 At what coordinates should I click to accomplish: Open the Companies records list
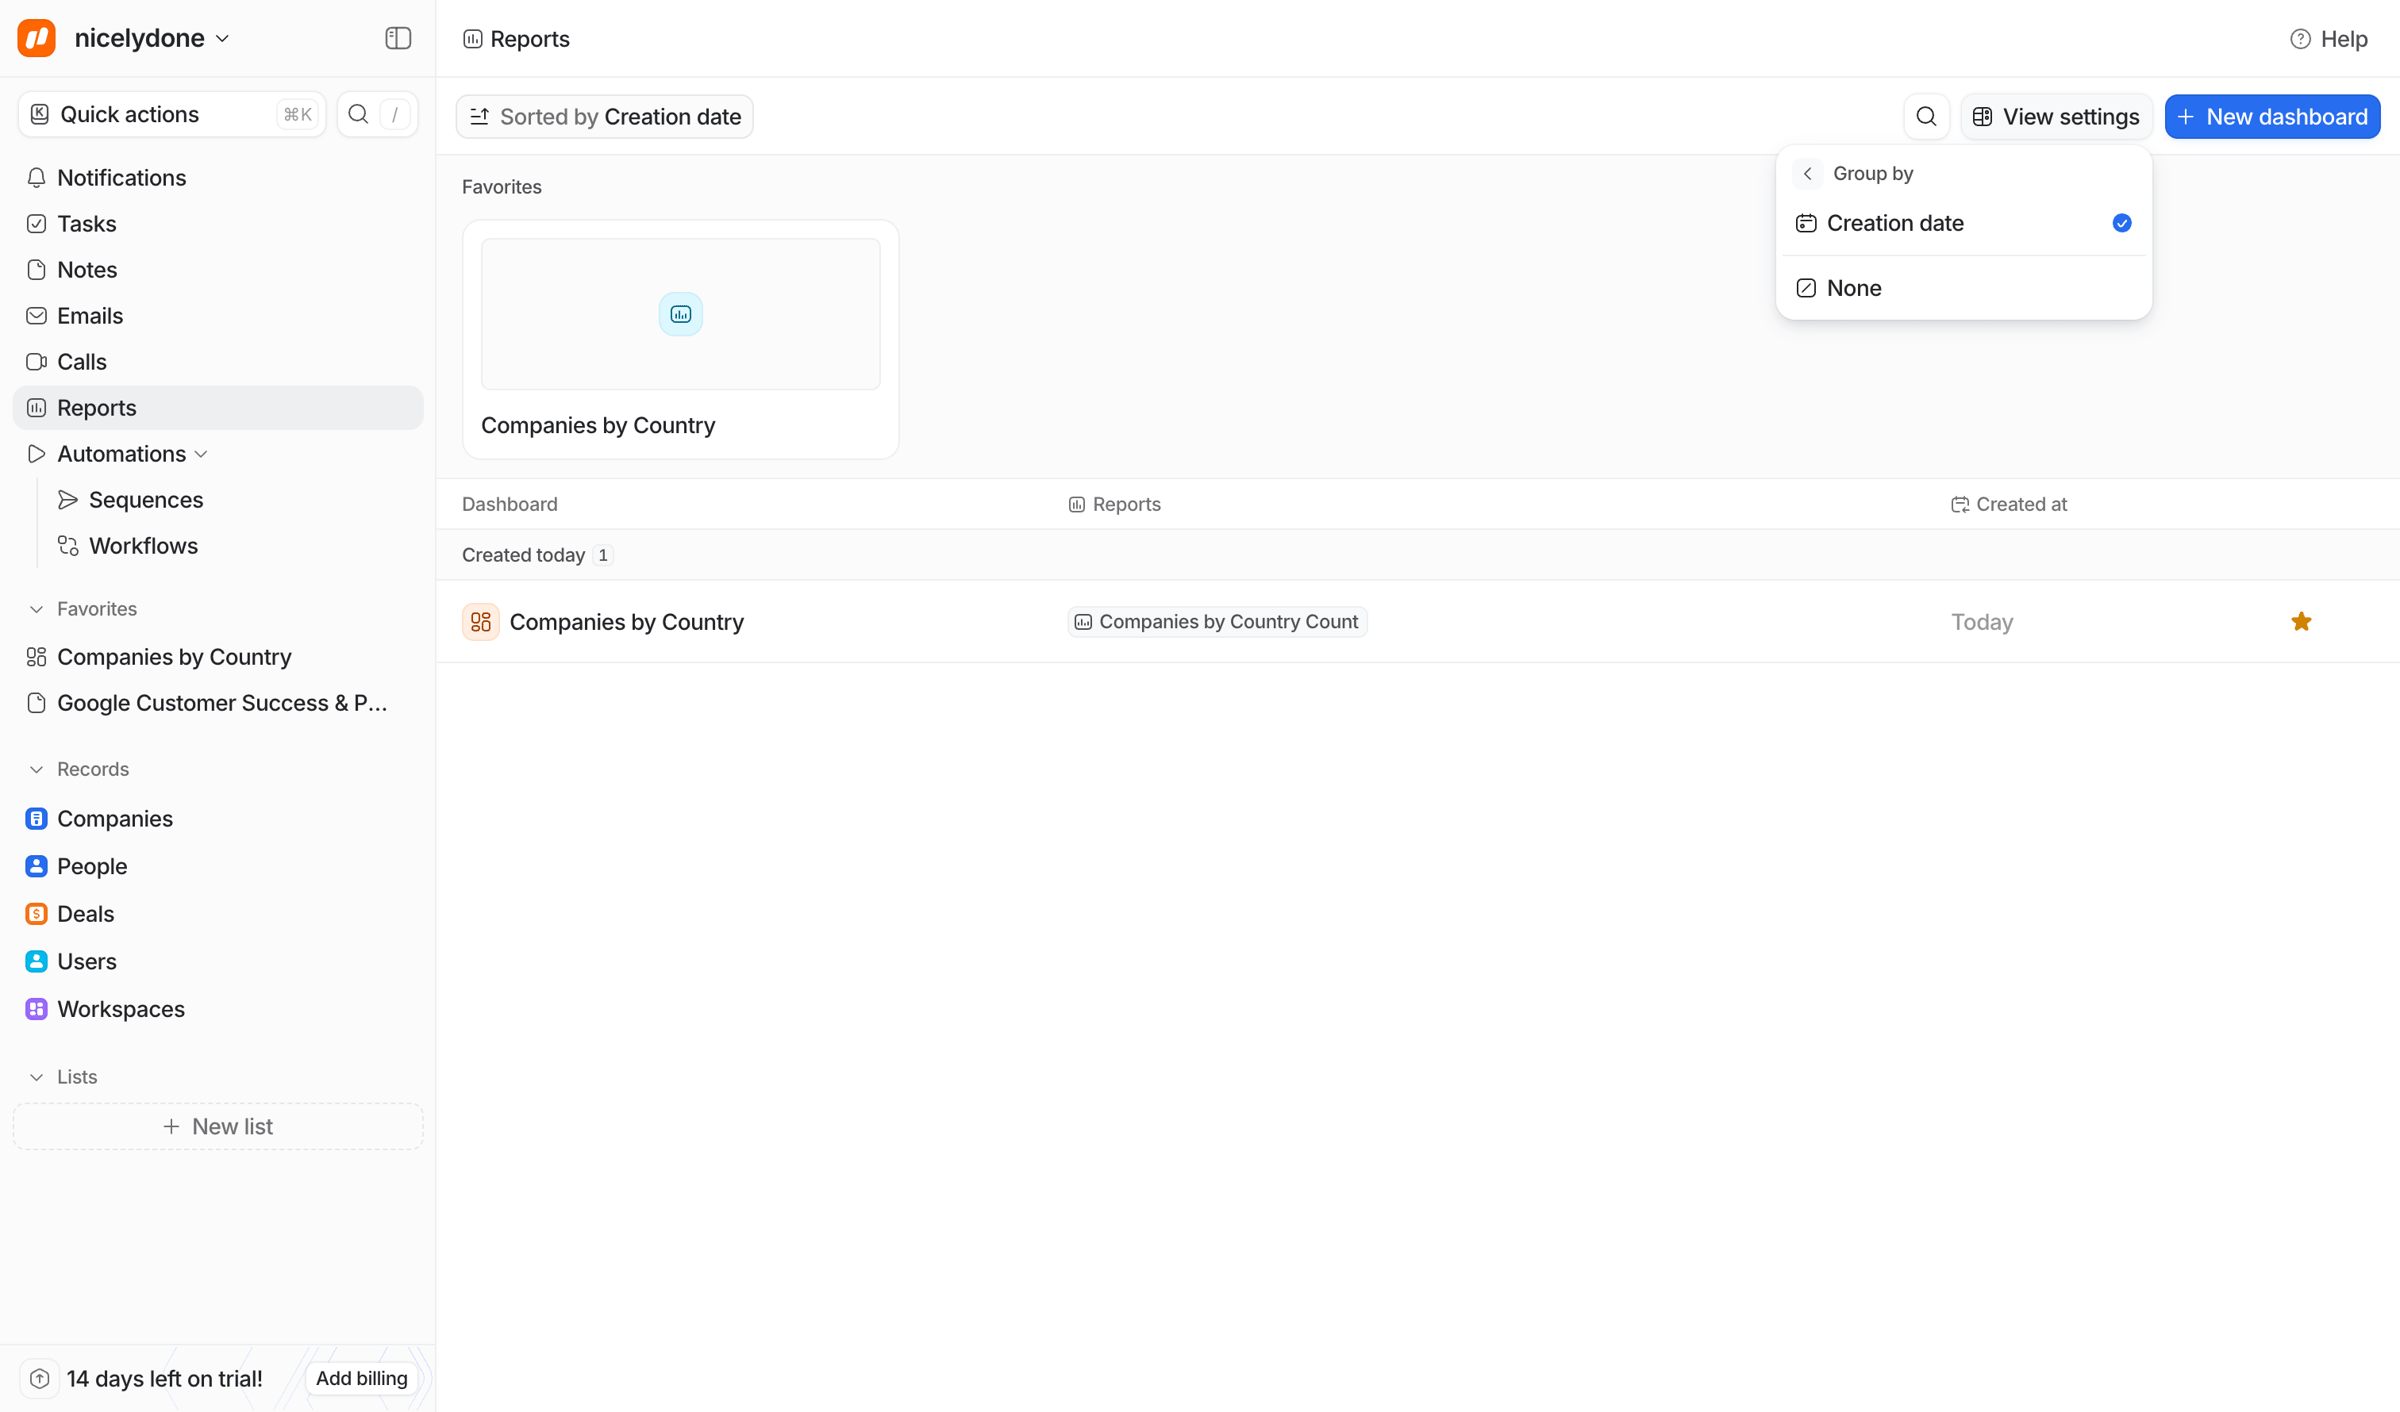[218, 819]
